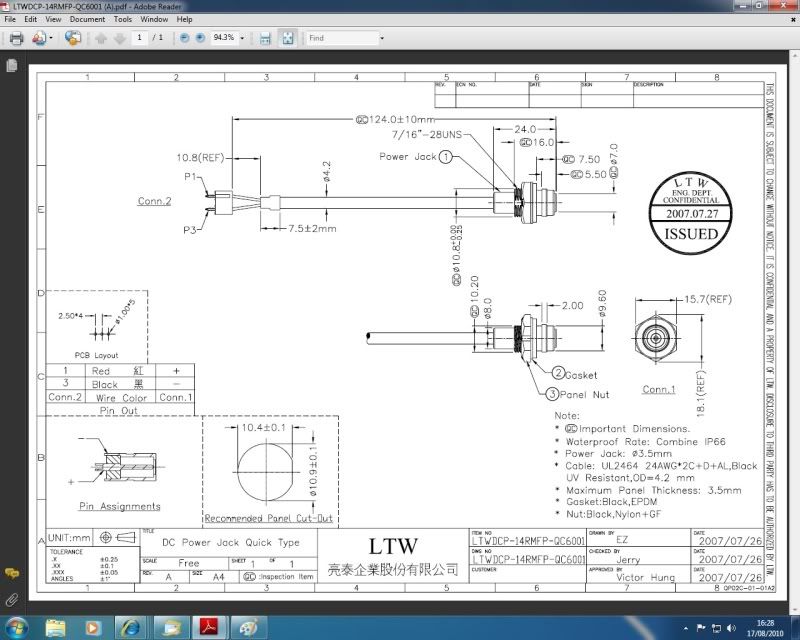This screenshot has width=800, height=640.
Task: Open the View menu
Action: [x=53, y=19]
